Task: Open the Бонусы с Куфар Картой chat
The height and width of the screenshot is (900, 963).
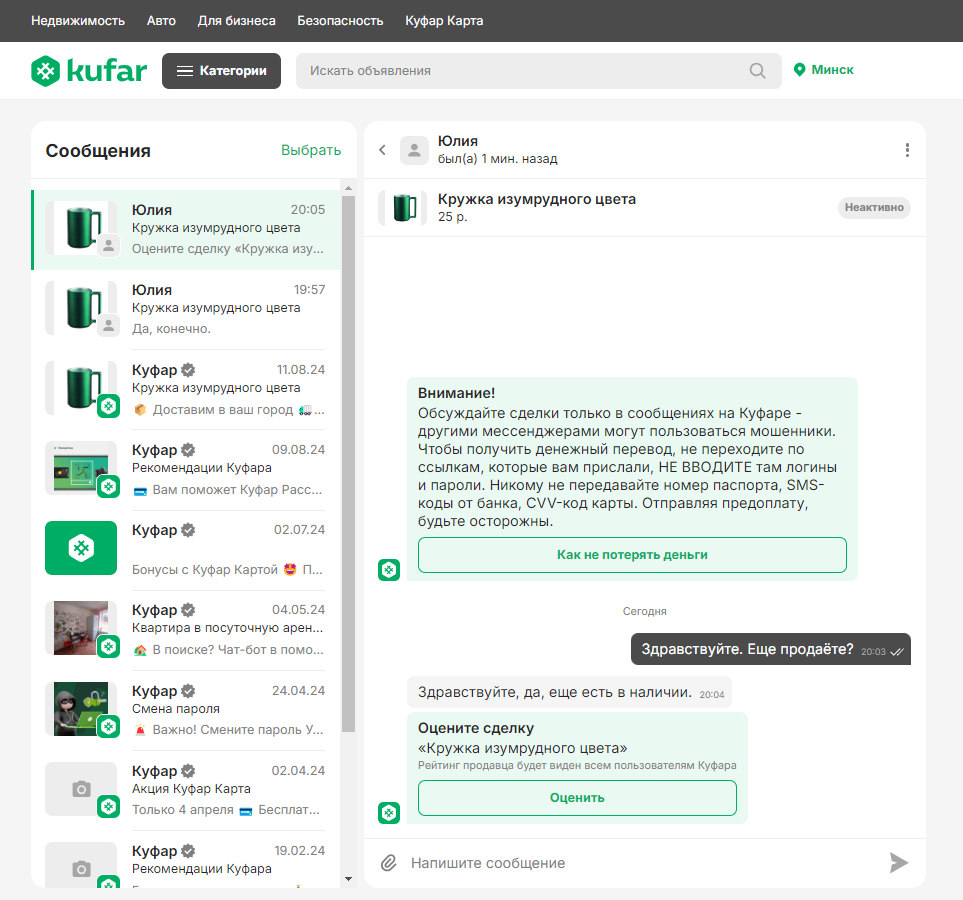Action: click(x=186, y=550)
